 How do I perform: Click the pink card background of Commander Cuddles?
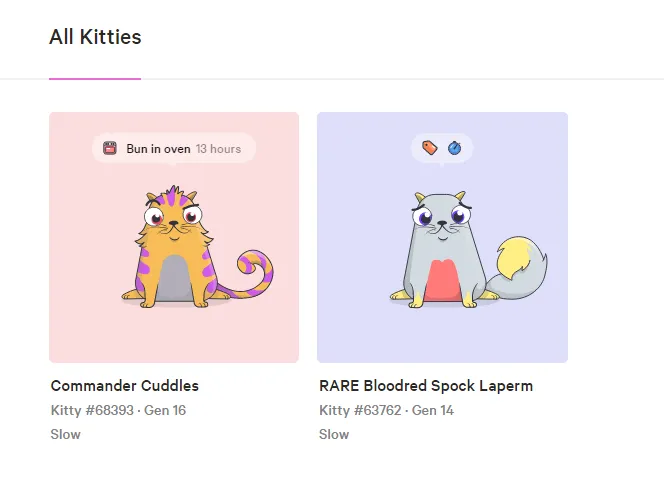(x=85, y=330)
